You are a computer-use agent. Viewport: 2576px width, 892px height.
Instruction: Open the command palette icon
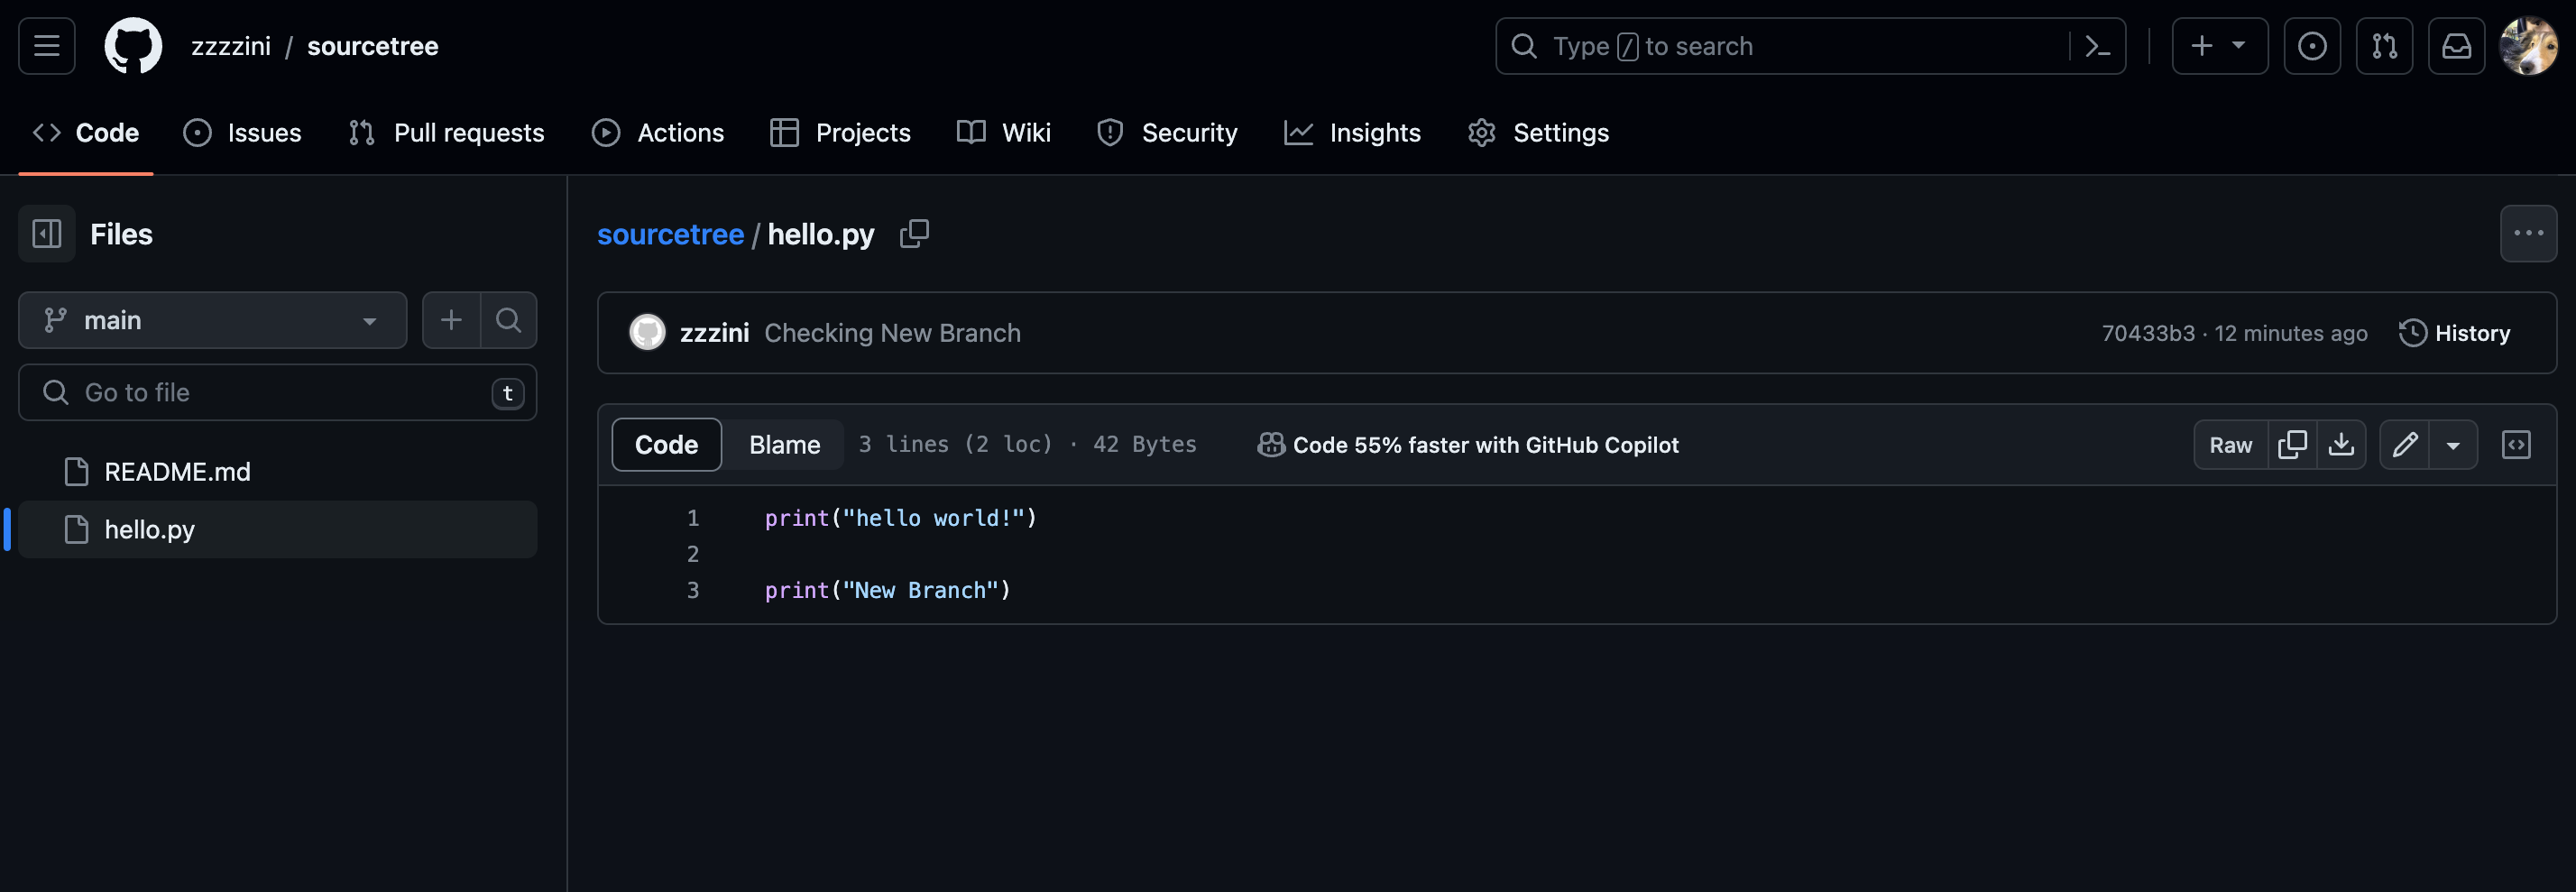pos(2097,46)
